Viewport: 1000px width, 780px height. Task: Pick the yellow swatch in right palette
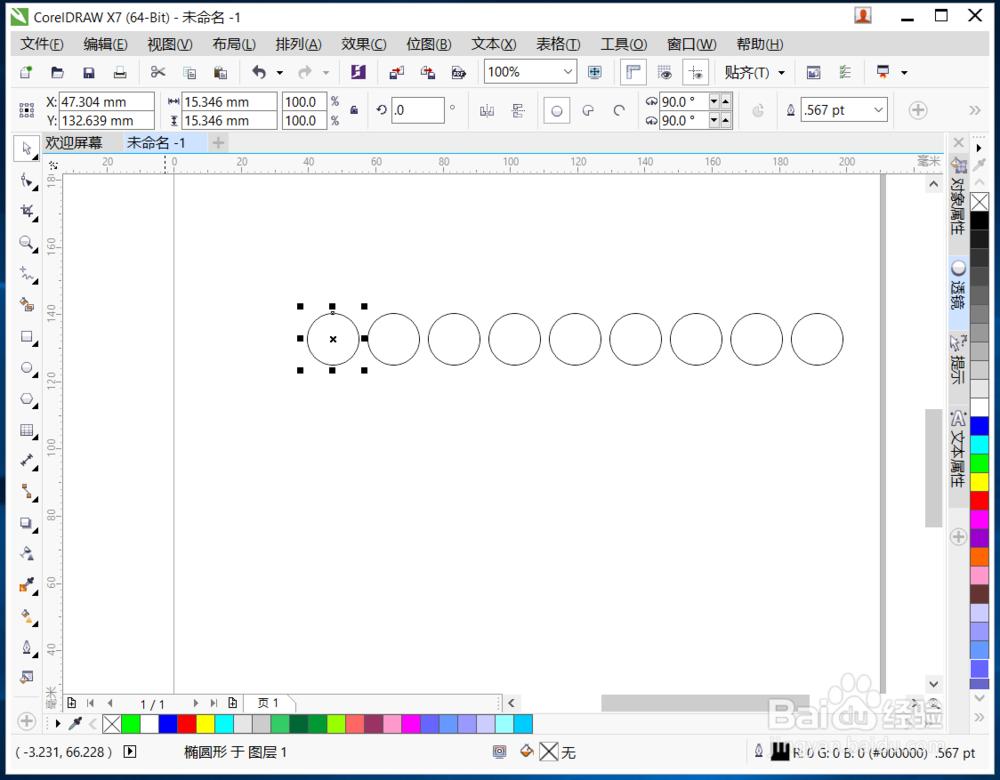980,482
